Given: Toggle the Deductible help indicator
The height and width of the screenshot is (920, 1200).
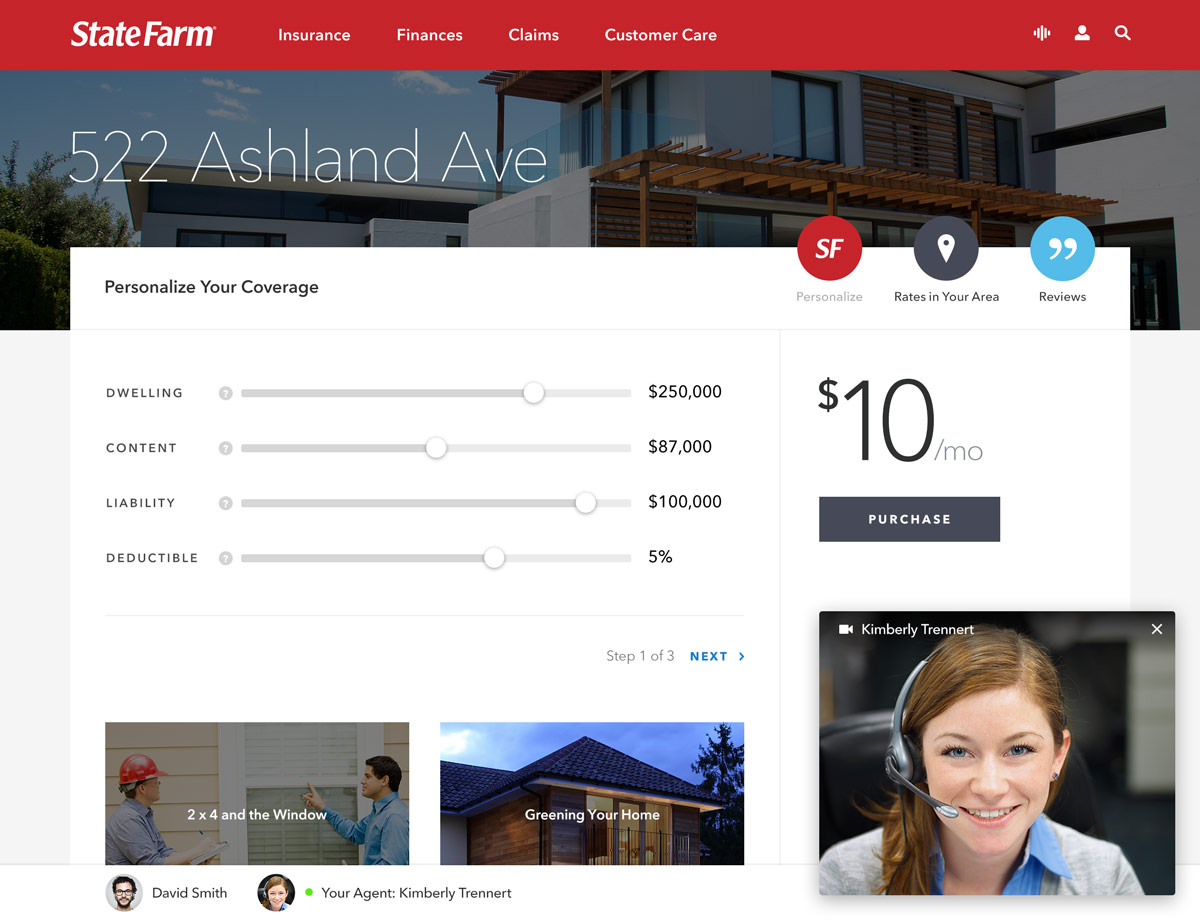Looking at the screenshot, I should 225,558.
